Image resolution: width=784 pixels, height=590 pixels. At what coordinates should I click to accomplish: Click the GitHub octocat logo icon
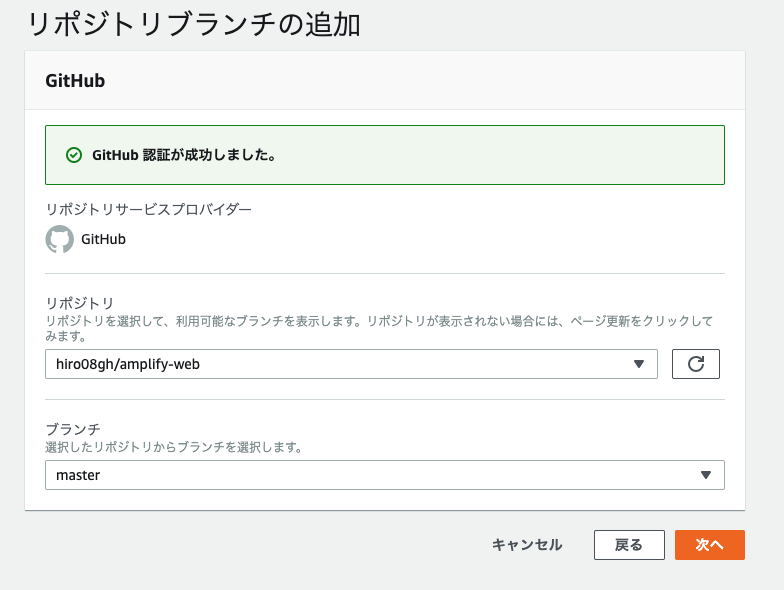(x=60, y=239)
